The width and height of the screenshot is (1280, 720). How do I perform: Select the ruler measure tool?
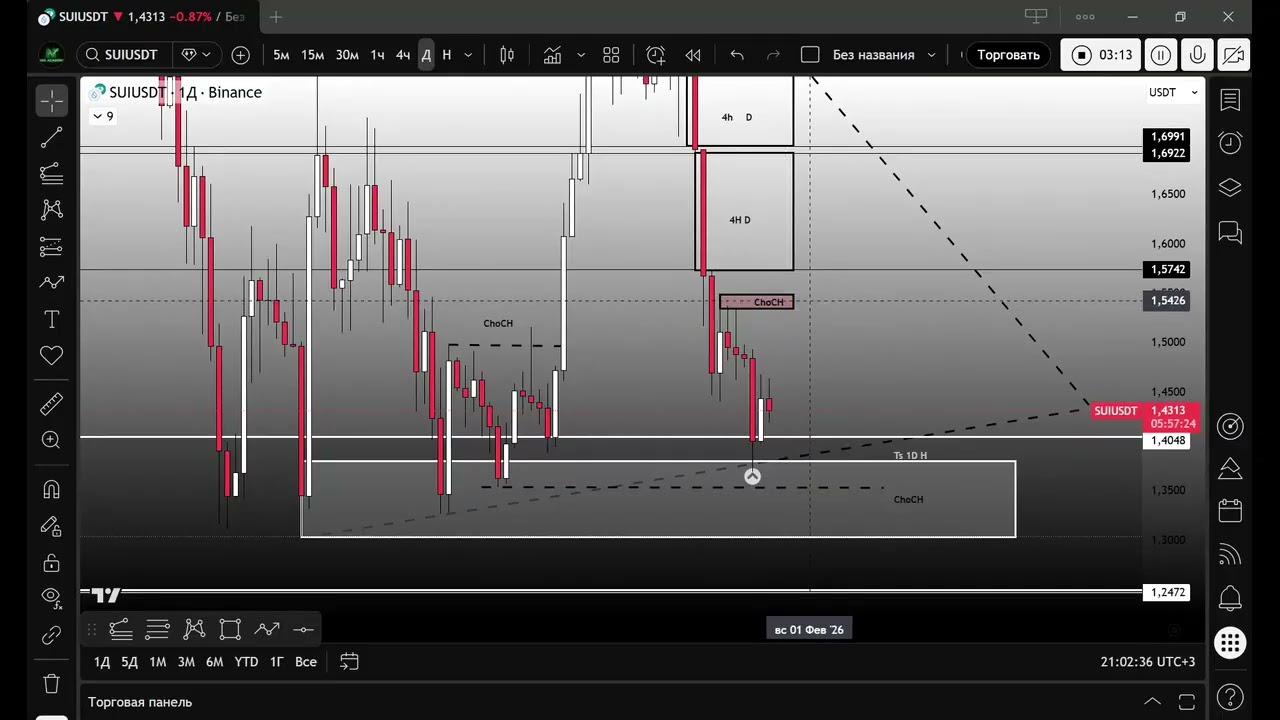click(51, 404)
